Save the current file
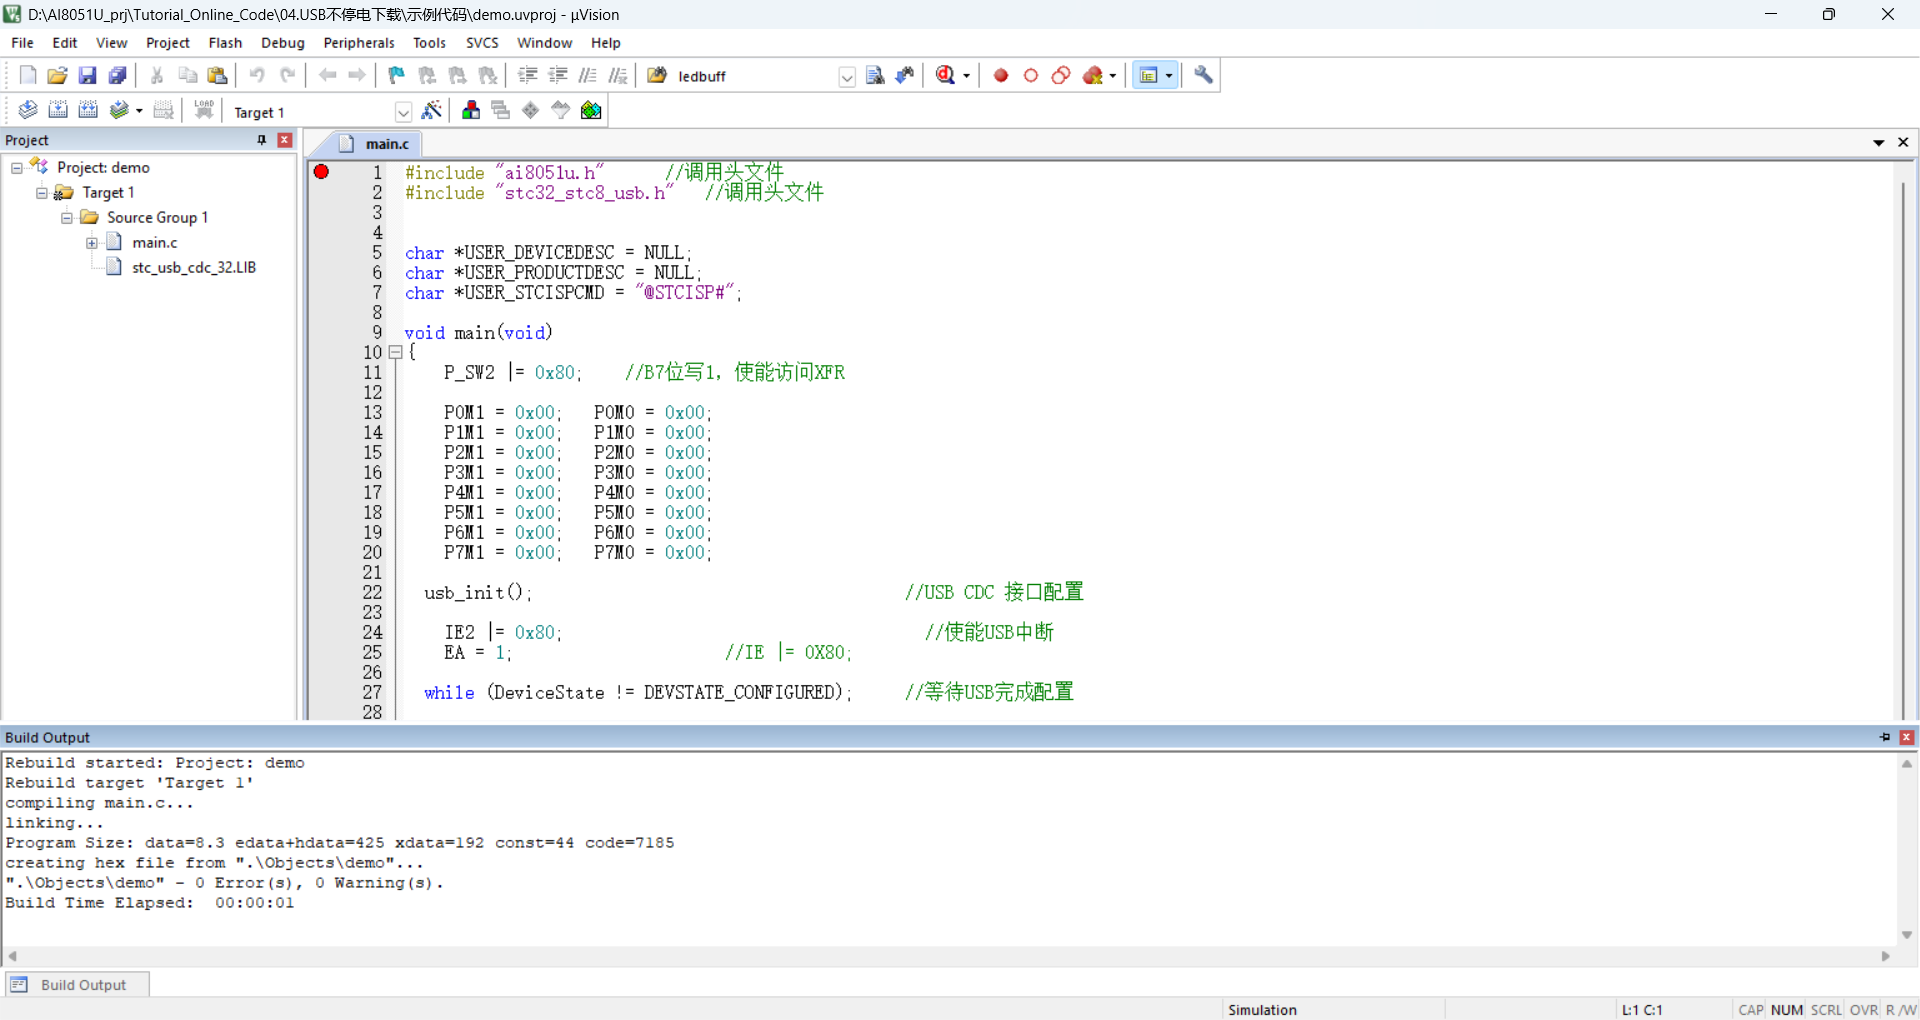This screenshot has width=1920, height=1020. pyautogui.click(x=87, y=75)
